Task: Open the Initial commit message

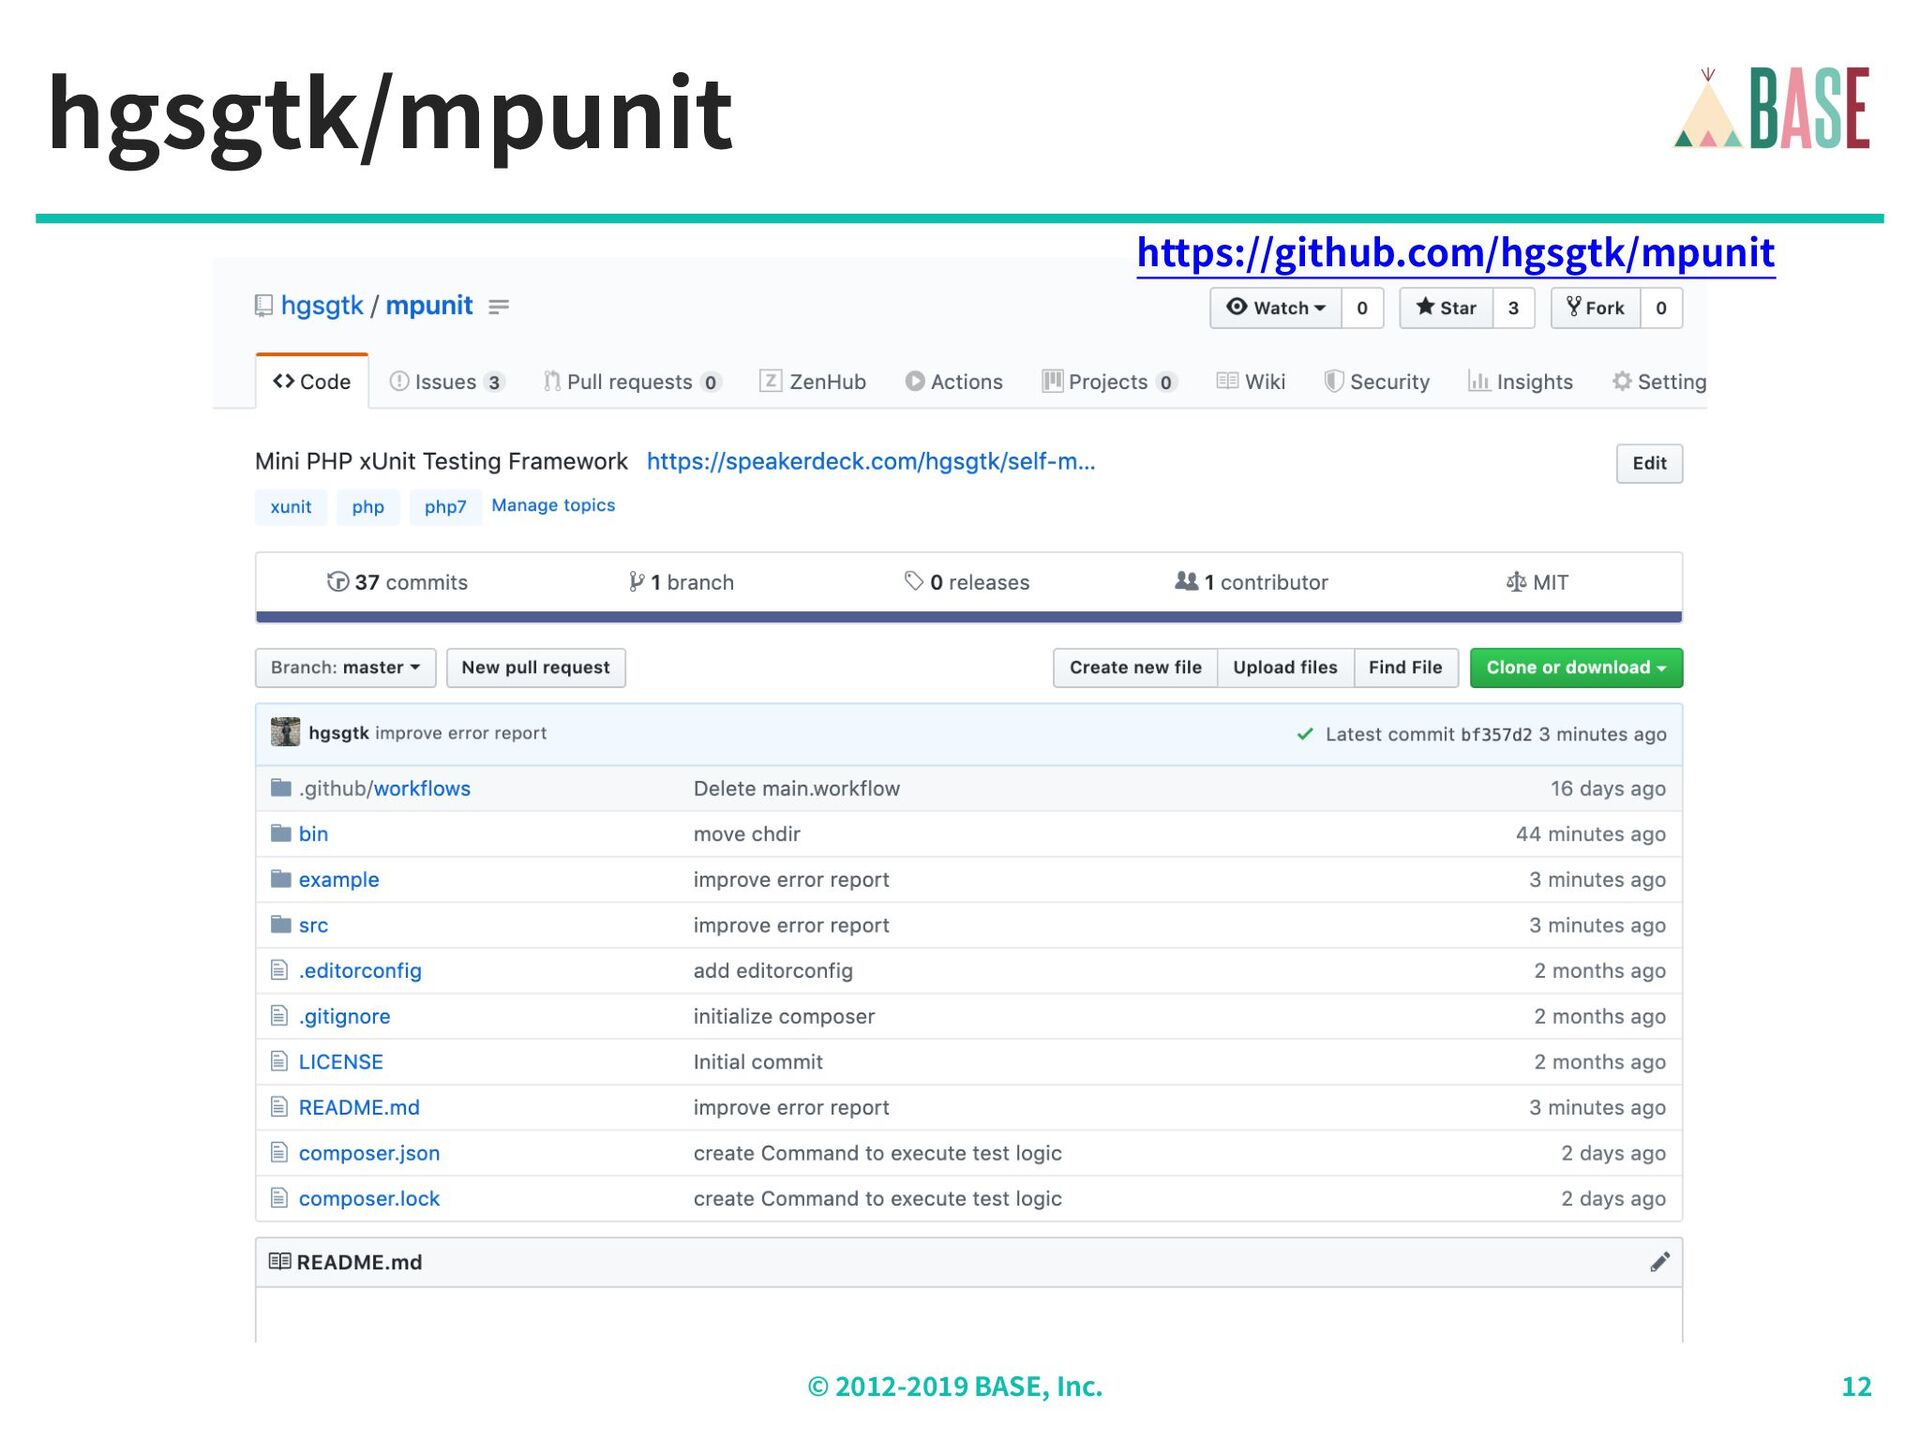Action: tap(758, 1062)
